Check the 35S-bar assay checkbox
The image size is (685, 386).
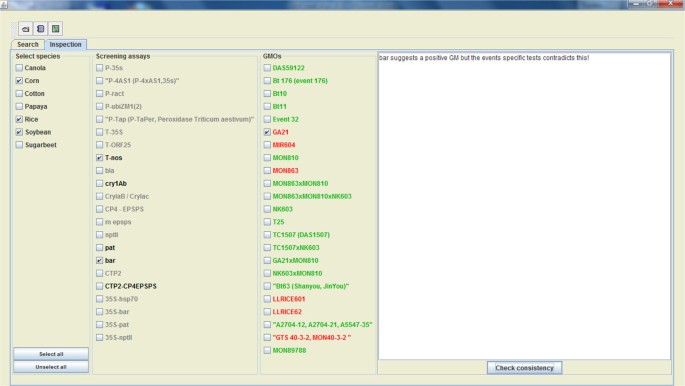[x=100, y=312]
